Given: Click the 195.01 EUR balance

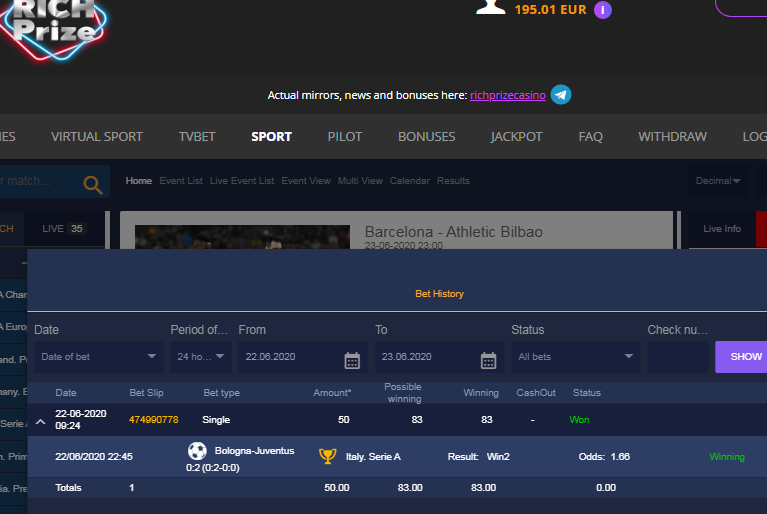Looking at the screenshot, I should pyautogui.click(x=550, y=10).
